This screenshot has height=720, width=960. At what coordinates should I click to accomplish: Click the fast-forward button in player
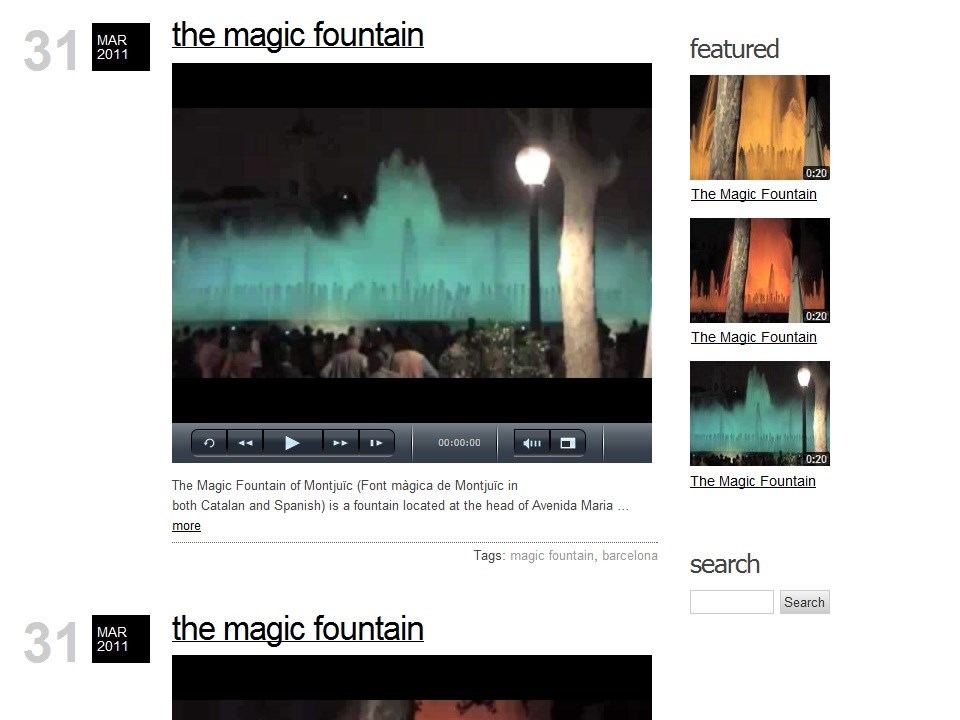[340, 443]
